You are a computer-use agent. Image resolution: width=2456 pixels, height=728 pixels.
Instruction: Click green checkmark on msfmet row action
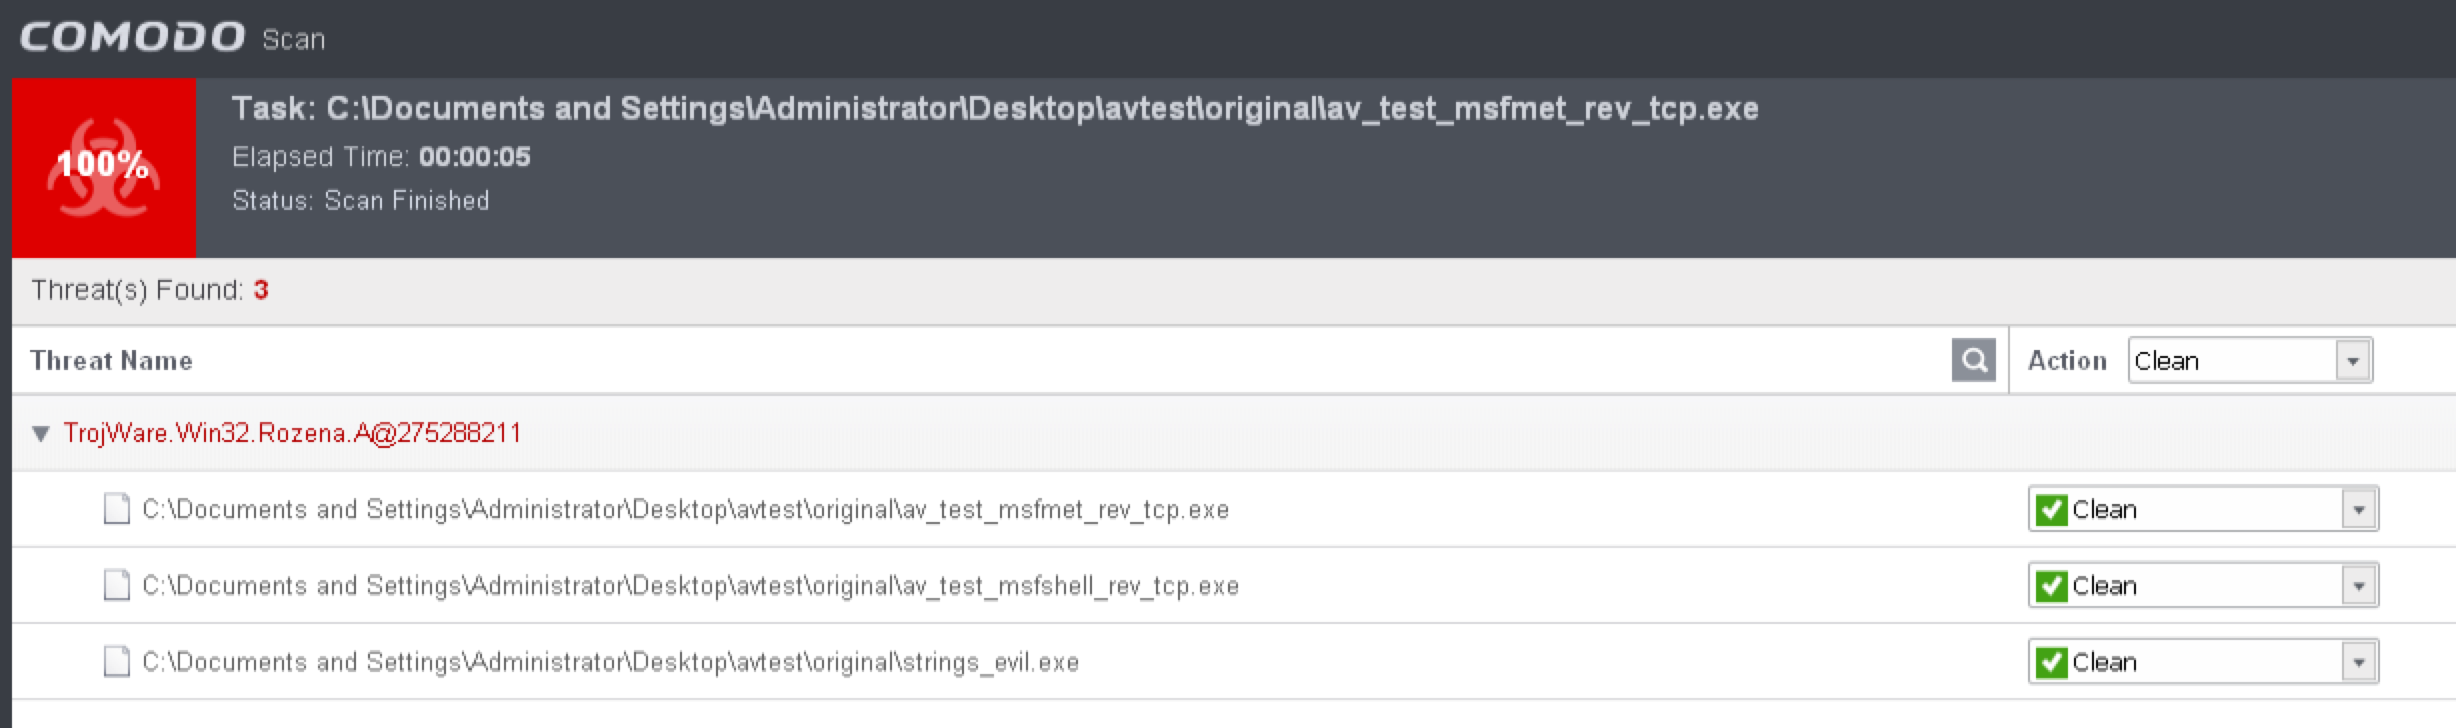coord(2051,509)
